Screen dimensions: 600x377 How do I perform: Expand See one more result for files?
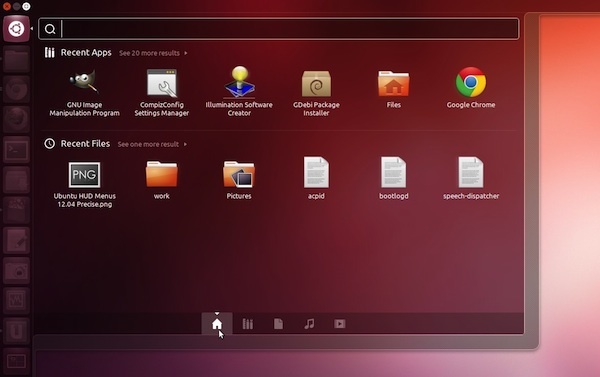tap(152, 144)
